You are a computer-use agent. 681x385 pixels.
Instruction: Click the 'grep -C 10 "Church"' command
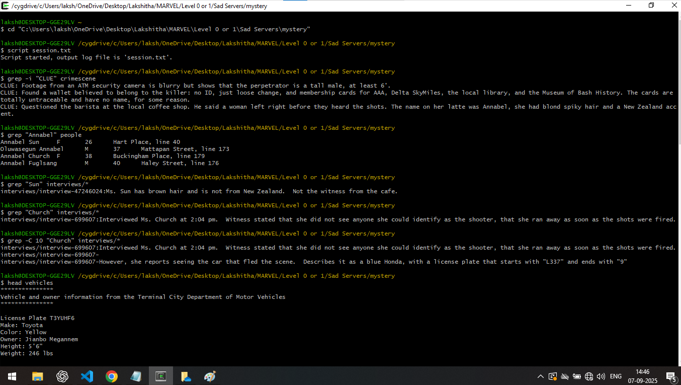tap(60, 241)
